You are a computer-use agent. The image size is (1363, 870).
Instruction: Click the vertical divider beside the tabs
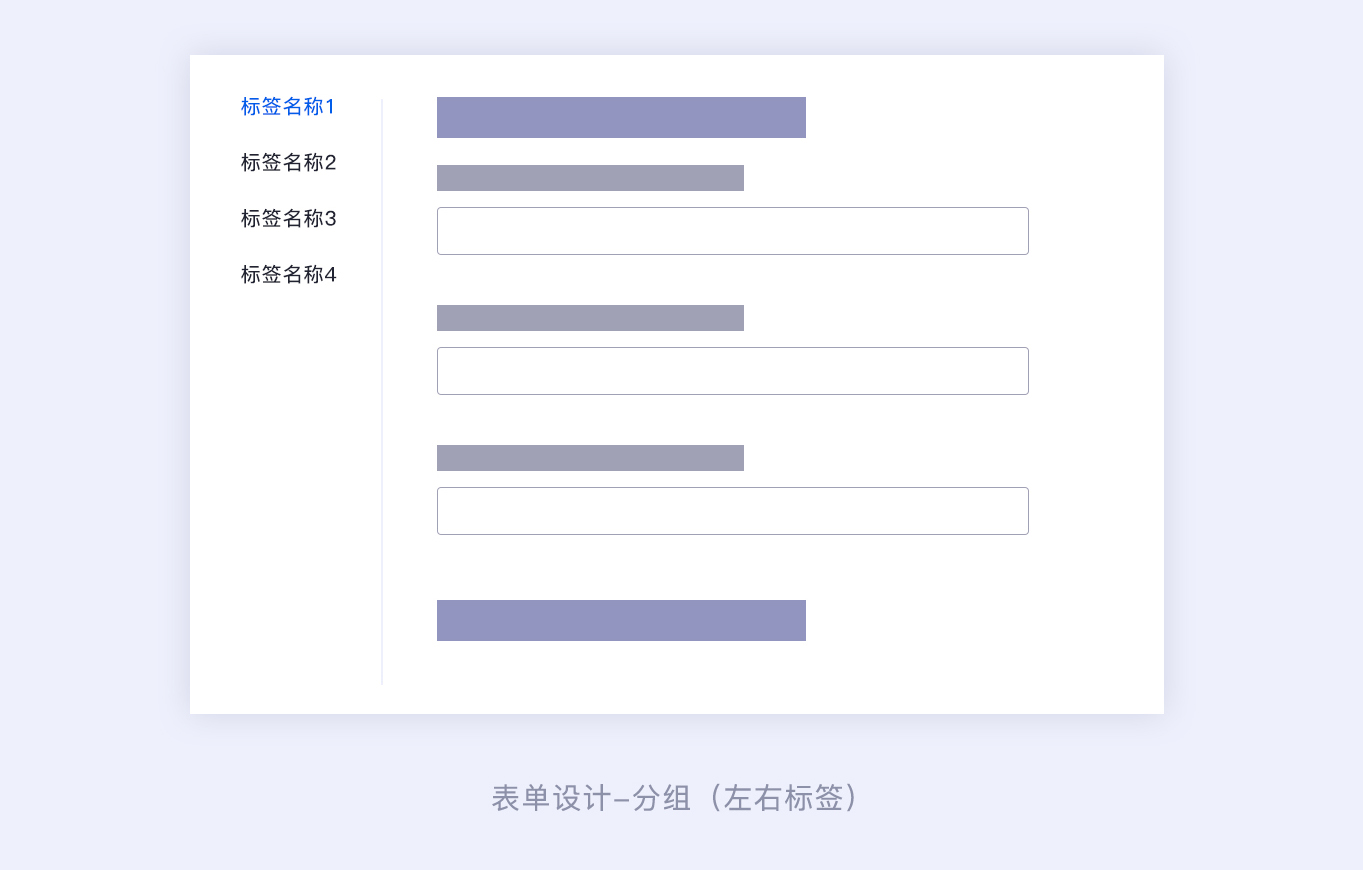382,392
